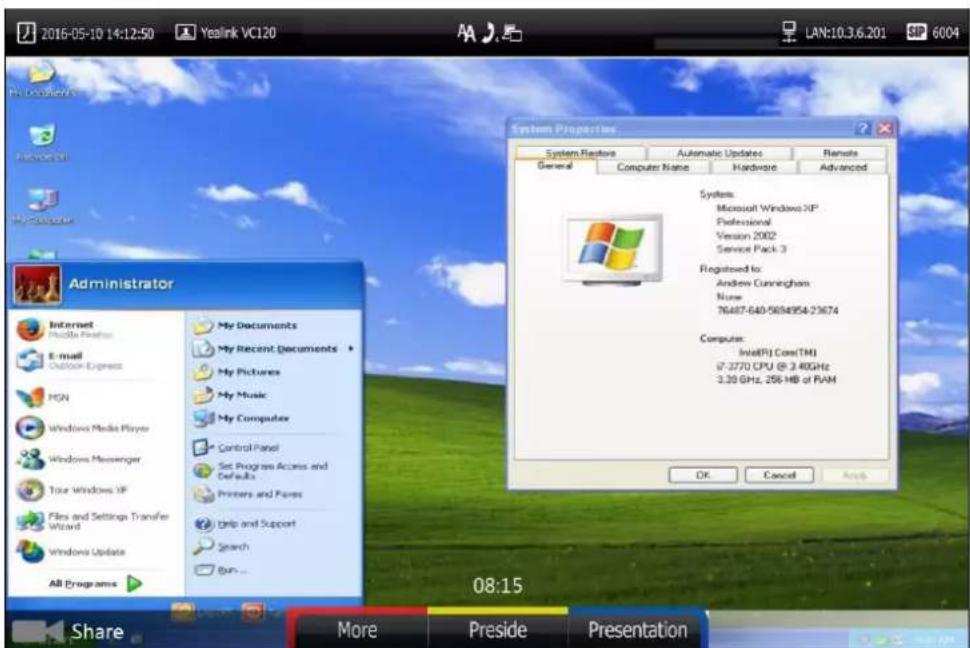The height and width of the screenshot is (648, 970).
Task: Click Cancel in System Properties
Action: click(779, 475)
